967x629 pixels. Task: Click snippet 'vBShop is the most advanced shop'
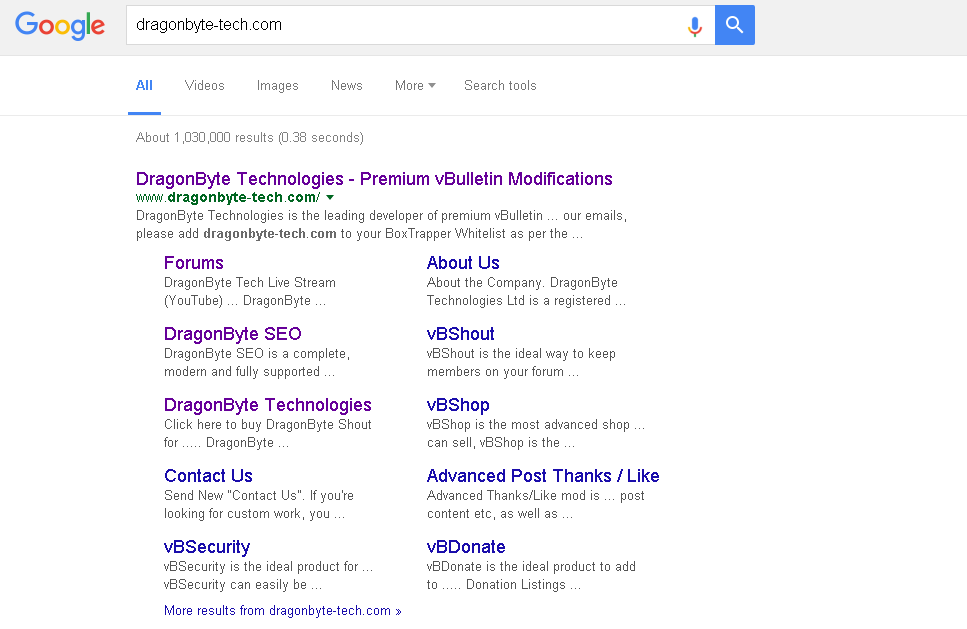pos(529,424)
